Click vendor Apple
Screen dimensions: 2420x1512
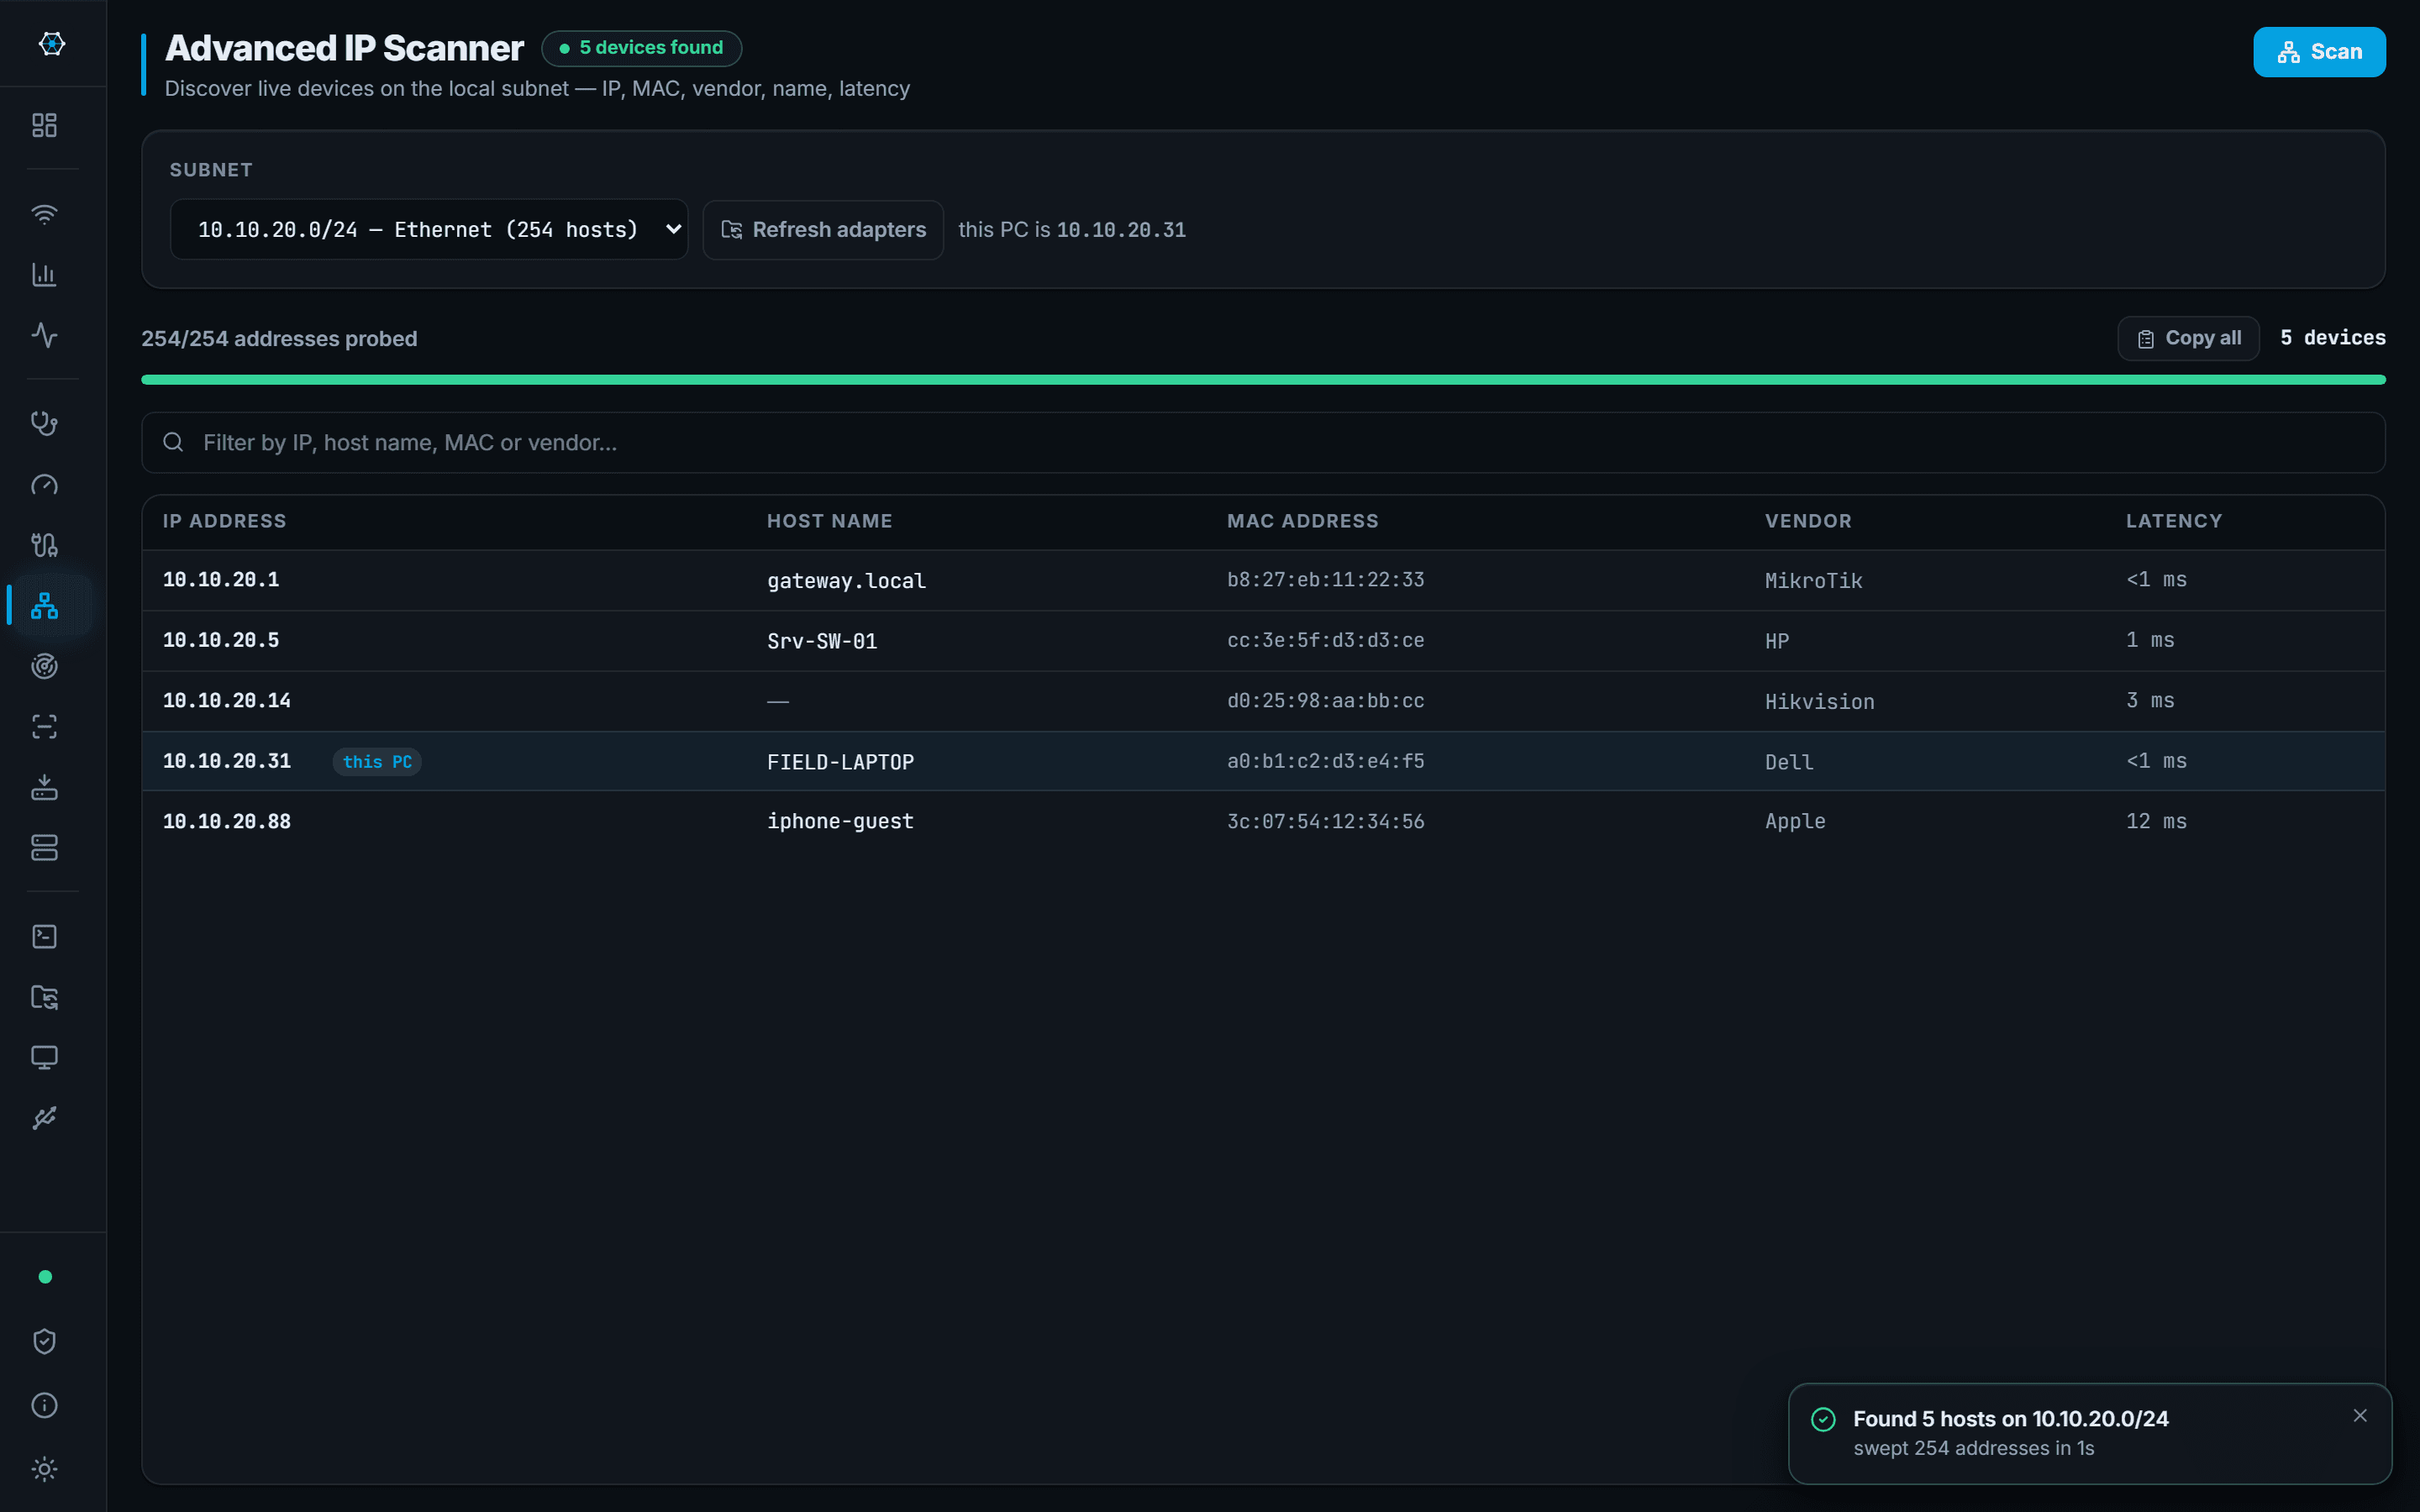[x=1795, y=822]
